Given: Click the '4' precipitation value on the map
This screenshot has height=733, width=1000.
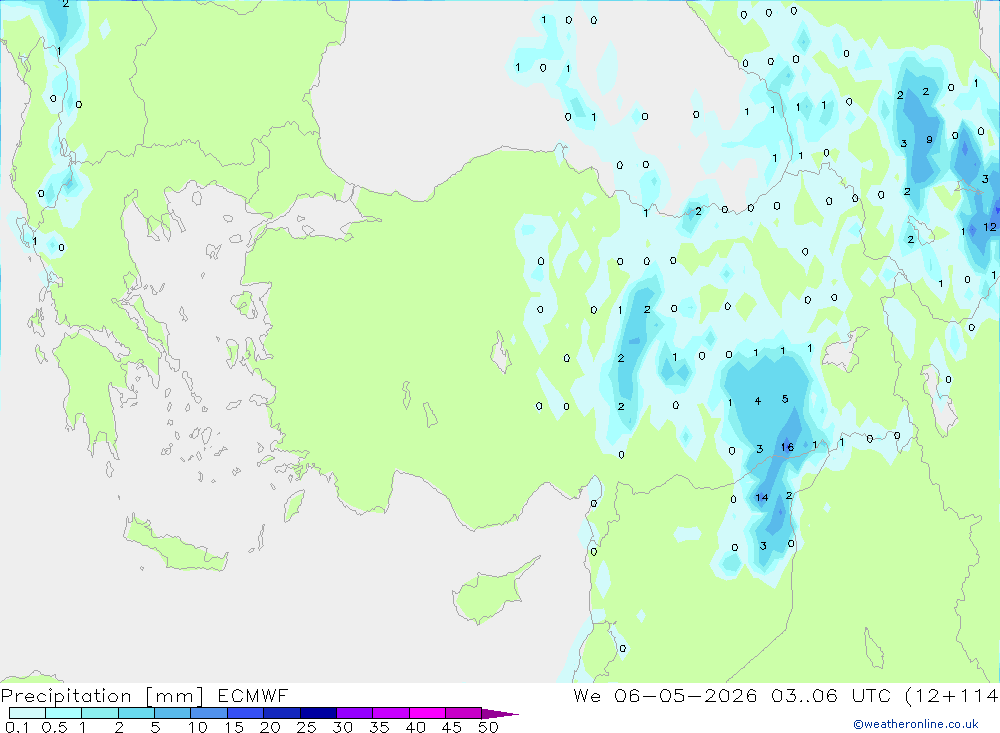Looking at the screenshot, I should [758, 401].
